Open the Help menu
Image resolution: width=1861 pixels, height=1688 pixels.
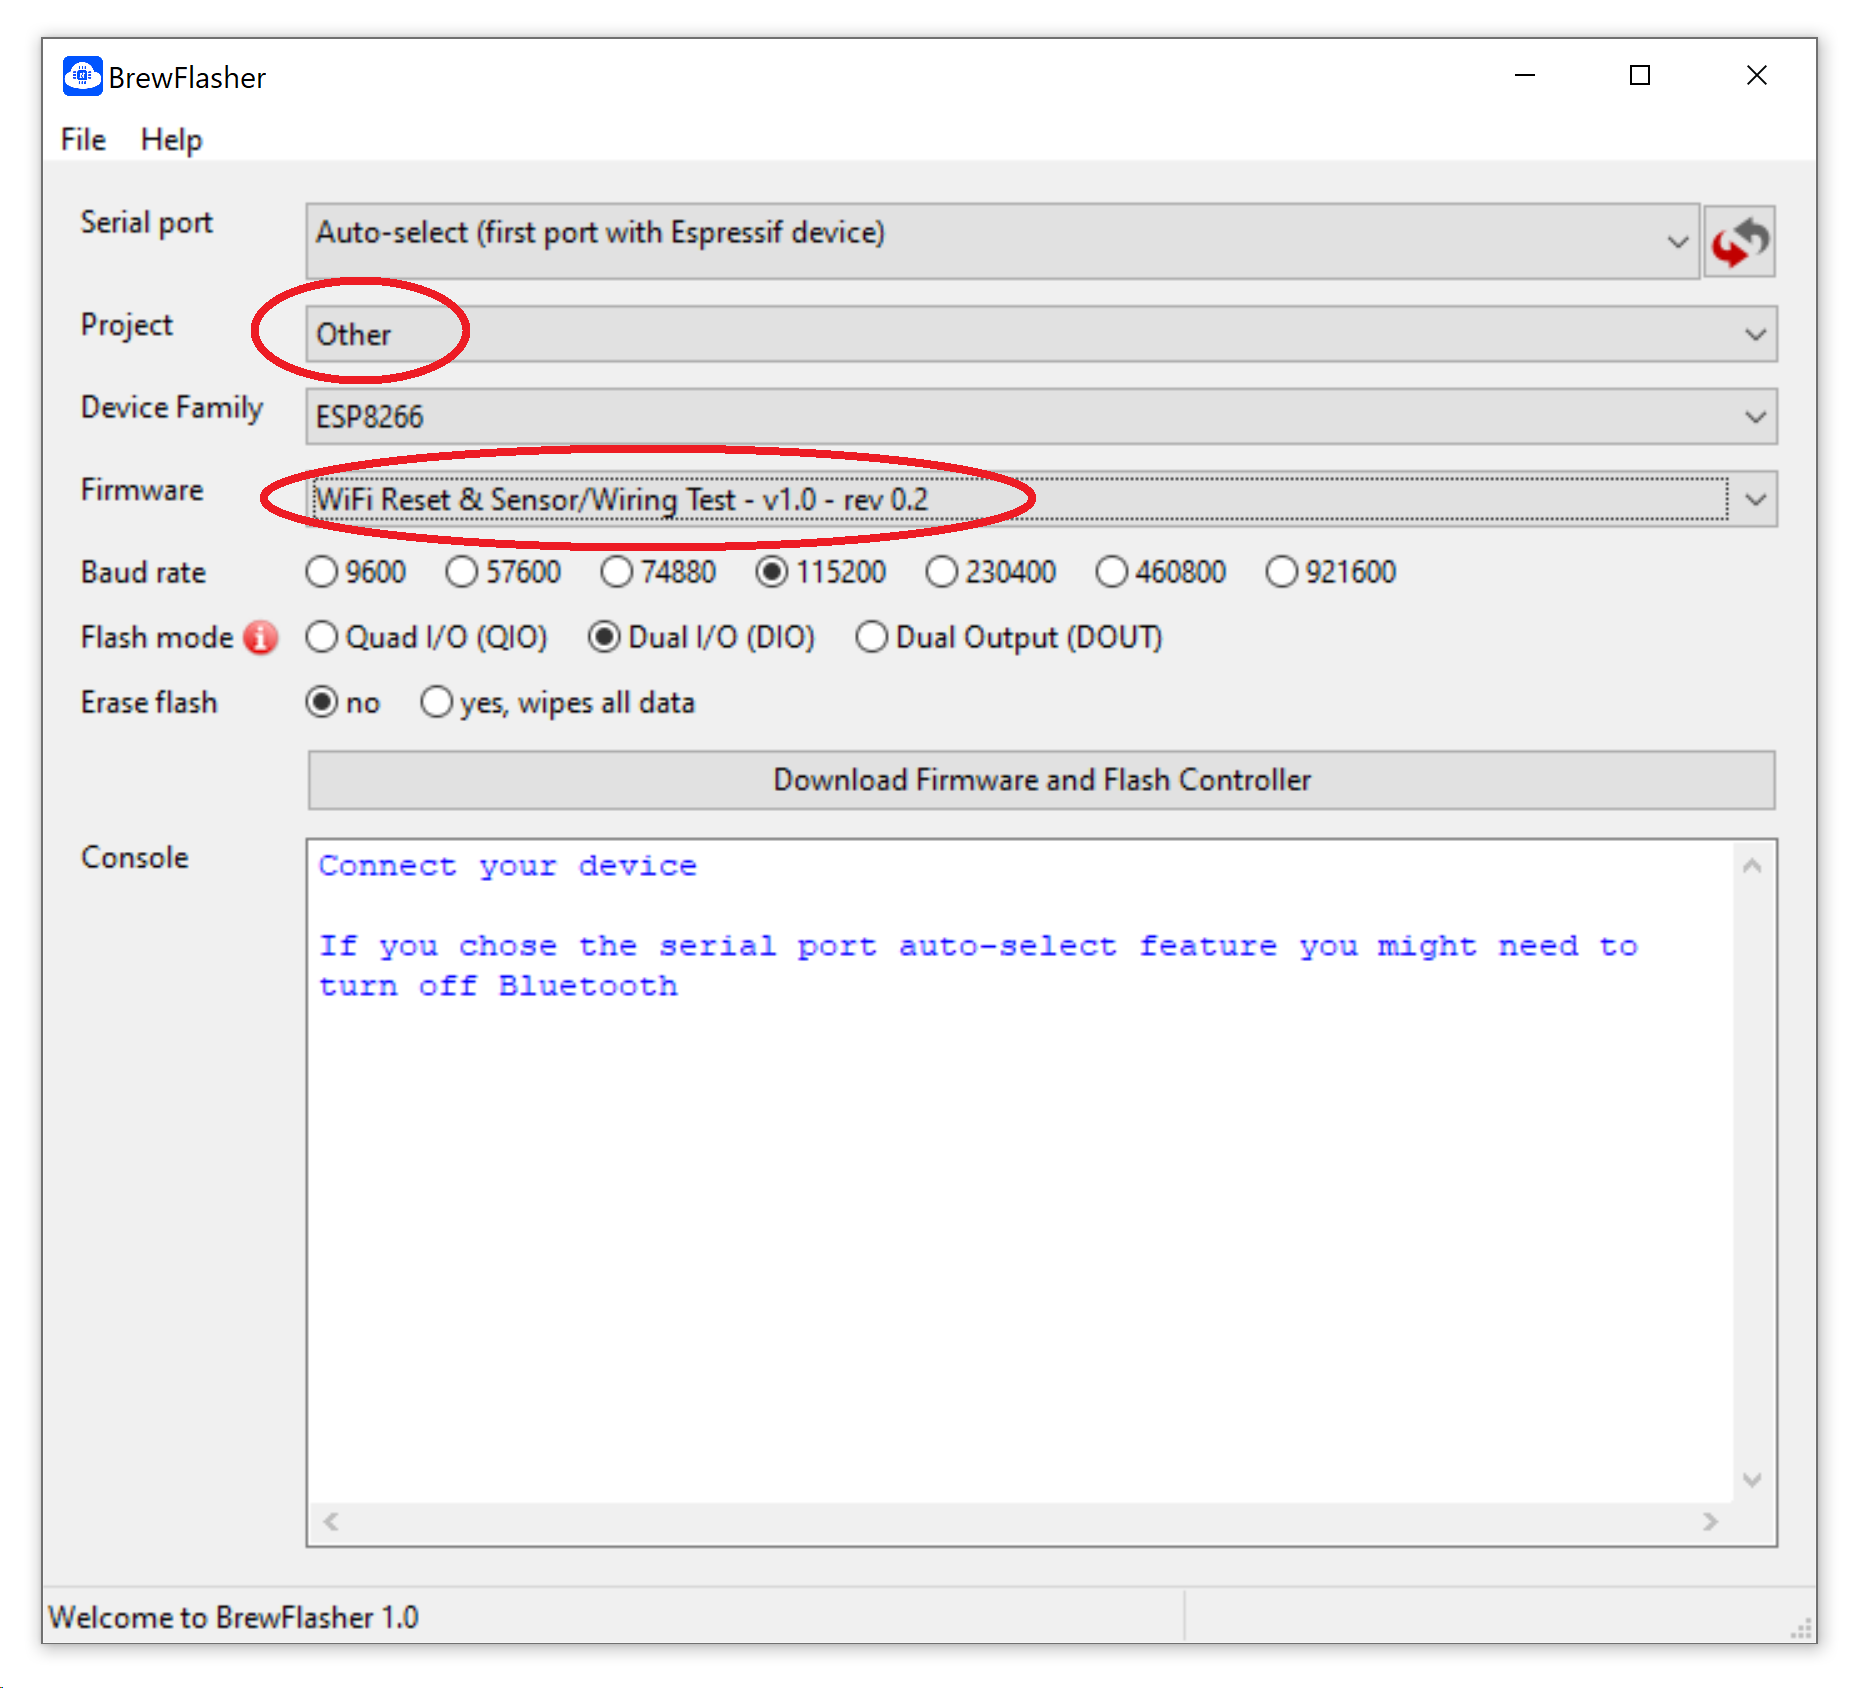tap(171, 139)
